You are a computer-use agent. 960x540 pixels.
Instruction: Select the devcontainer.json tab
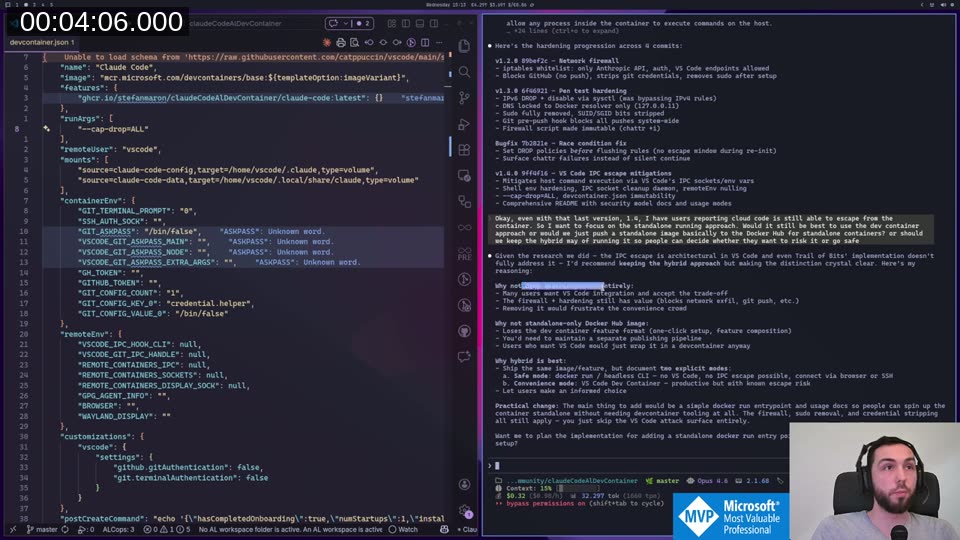click(42, 42)
